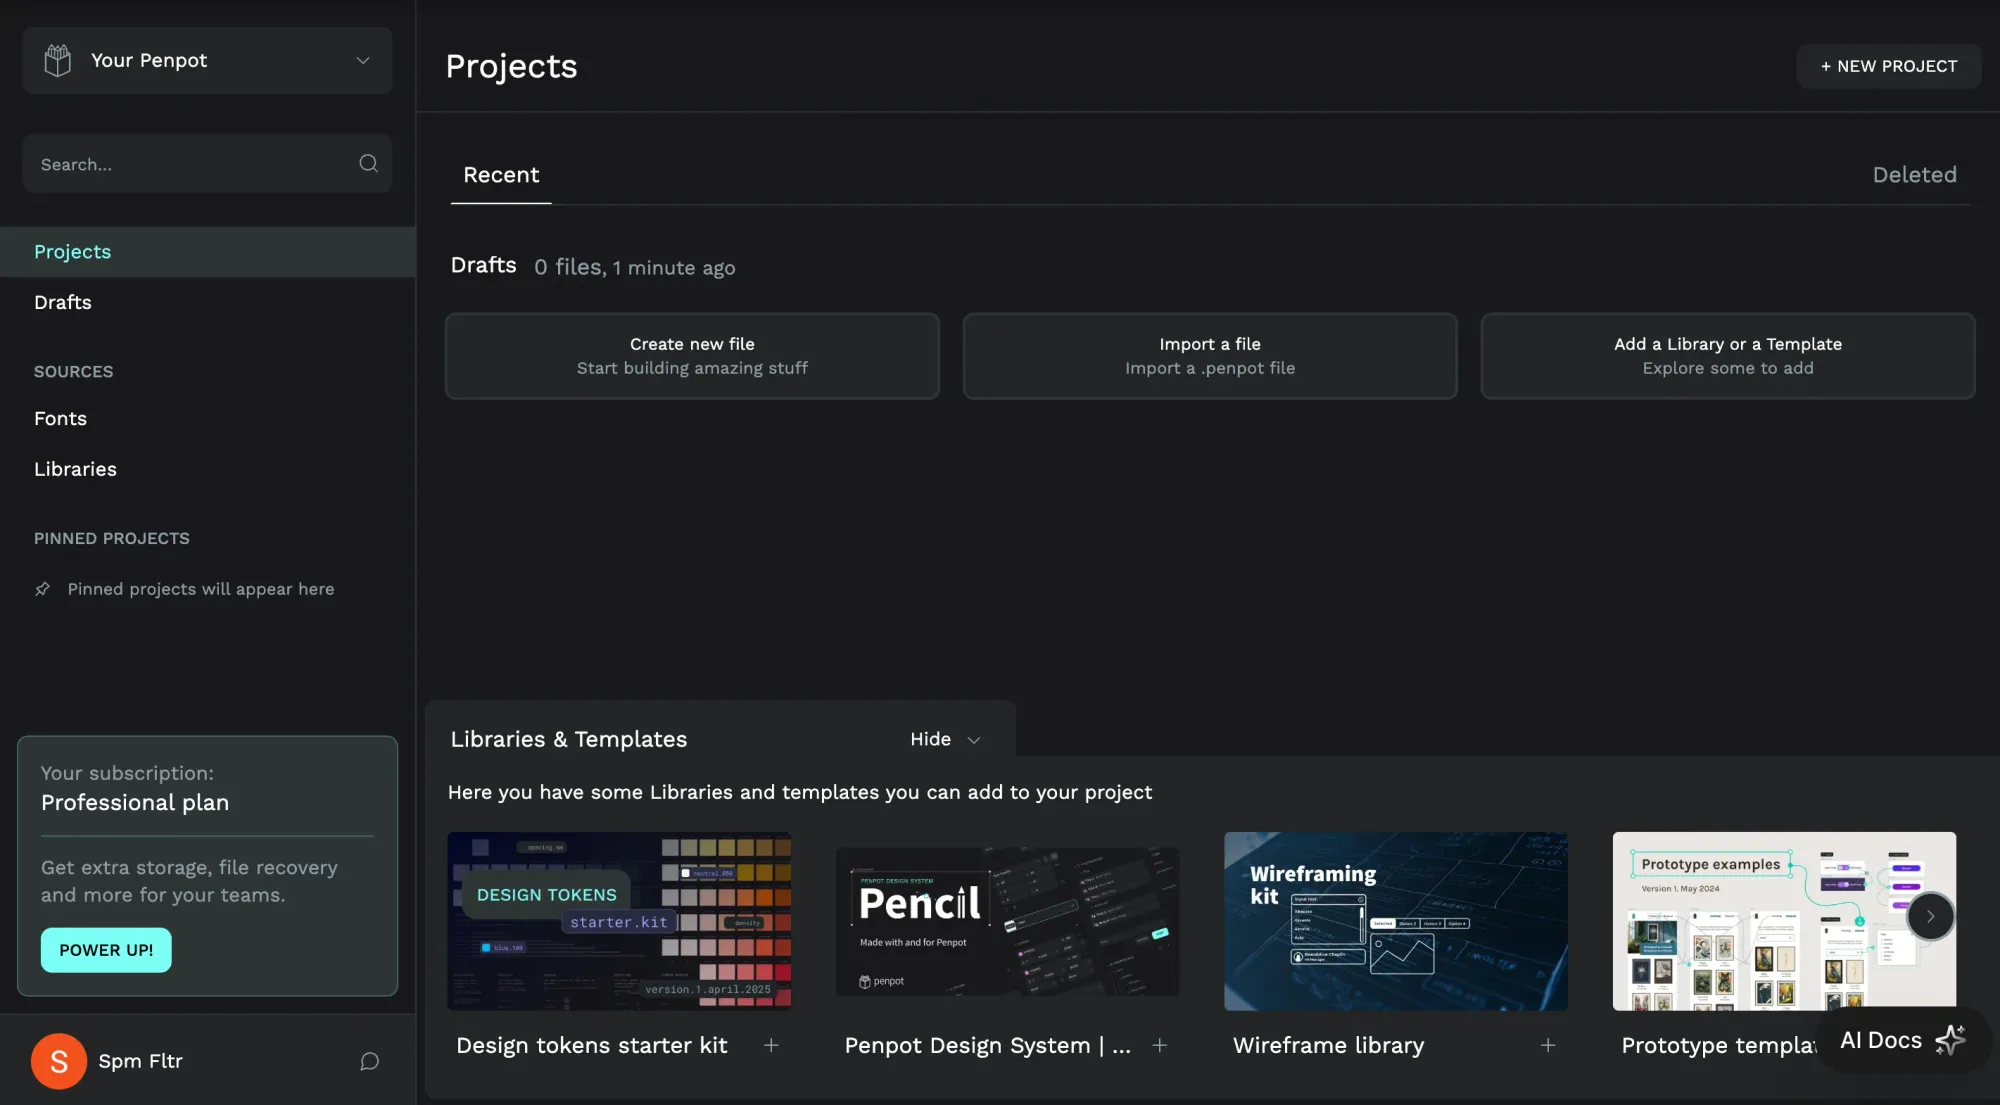Select the Recent tab
Image resolution: width=2000 pixels, height=1105 pixels.
coord(500,174)
